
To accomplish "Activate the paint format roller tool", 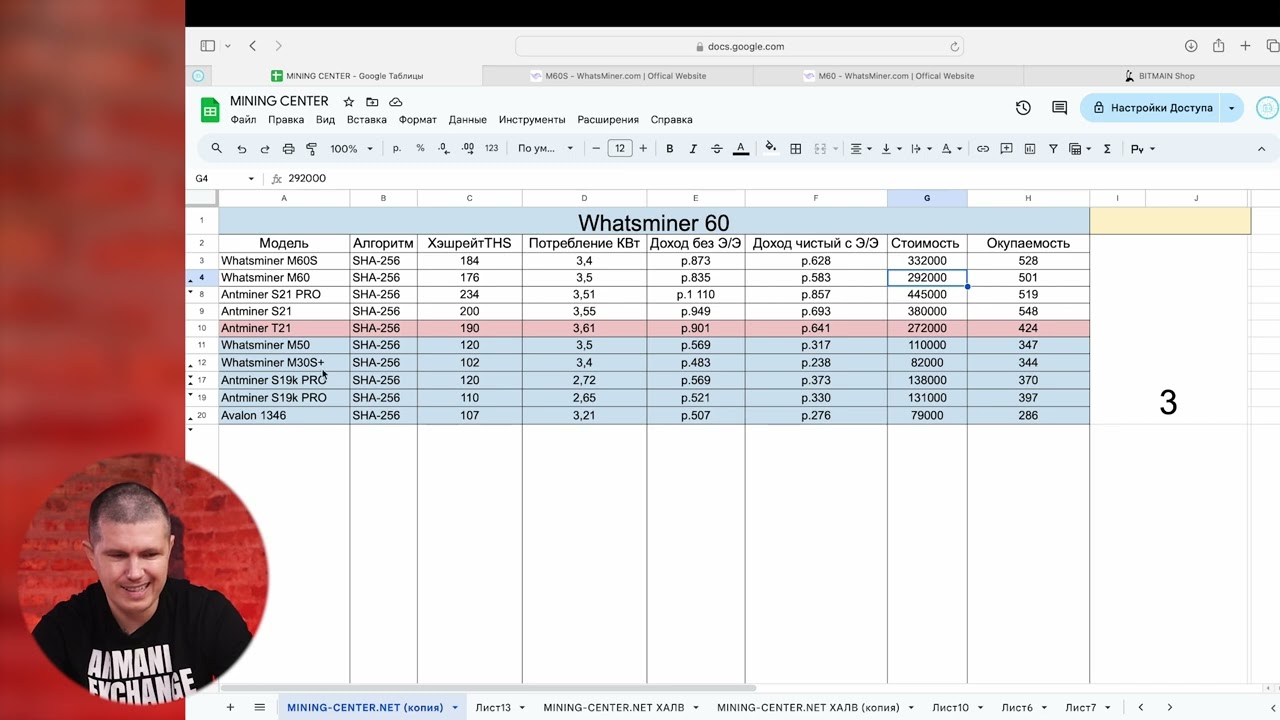I will [311, 149].
